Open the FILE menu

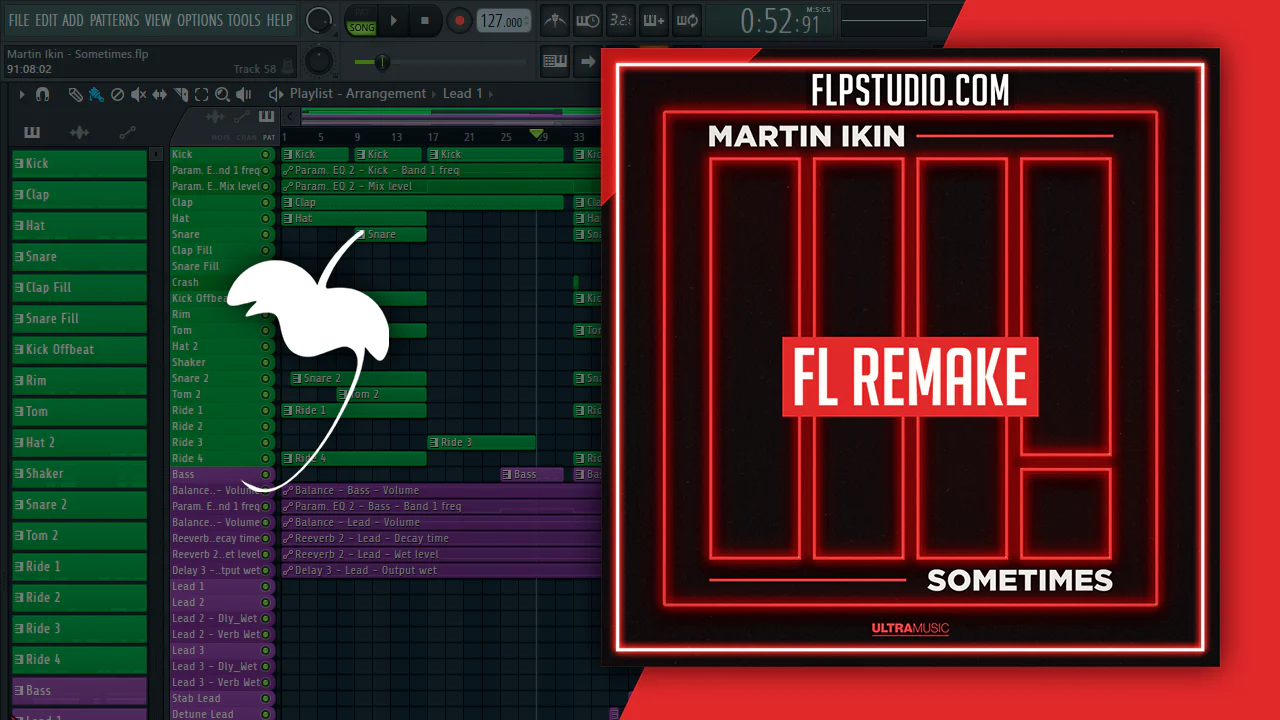[19, 20]
